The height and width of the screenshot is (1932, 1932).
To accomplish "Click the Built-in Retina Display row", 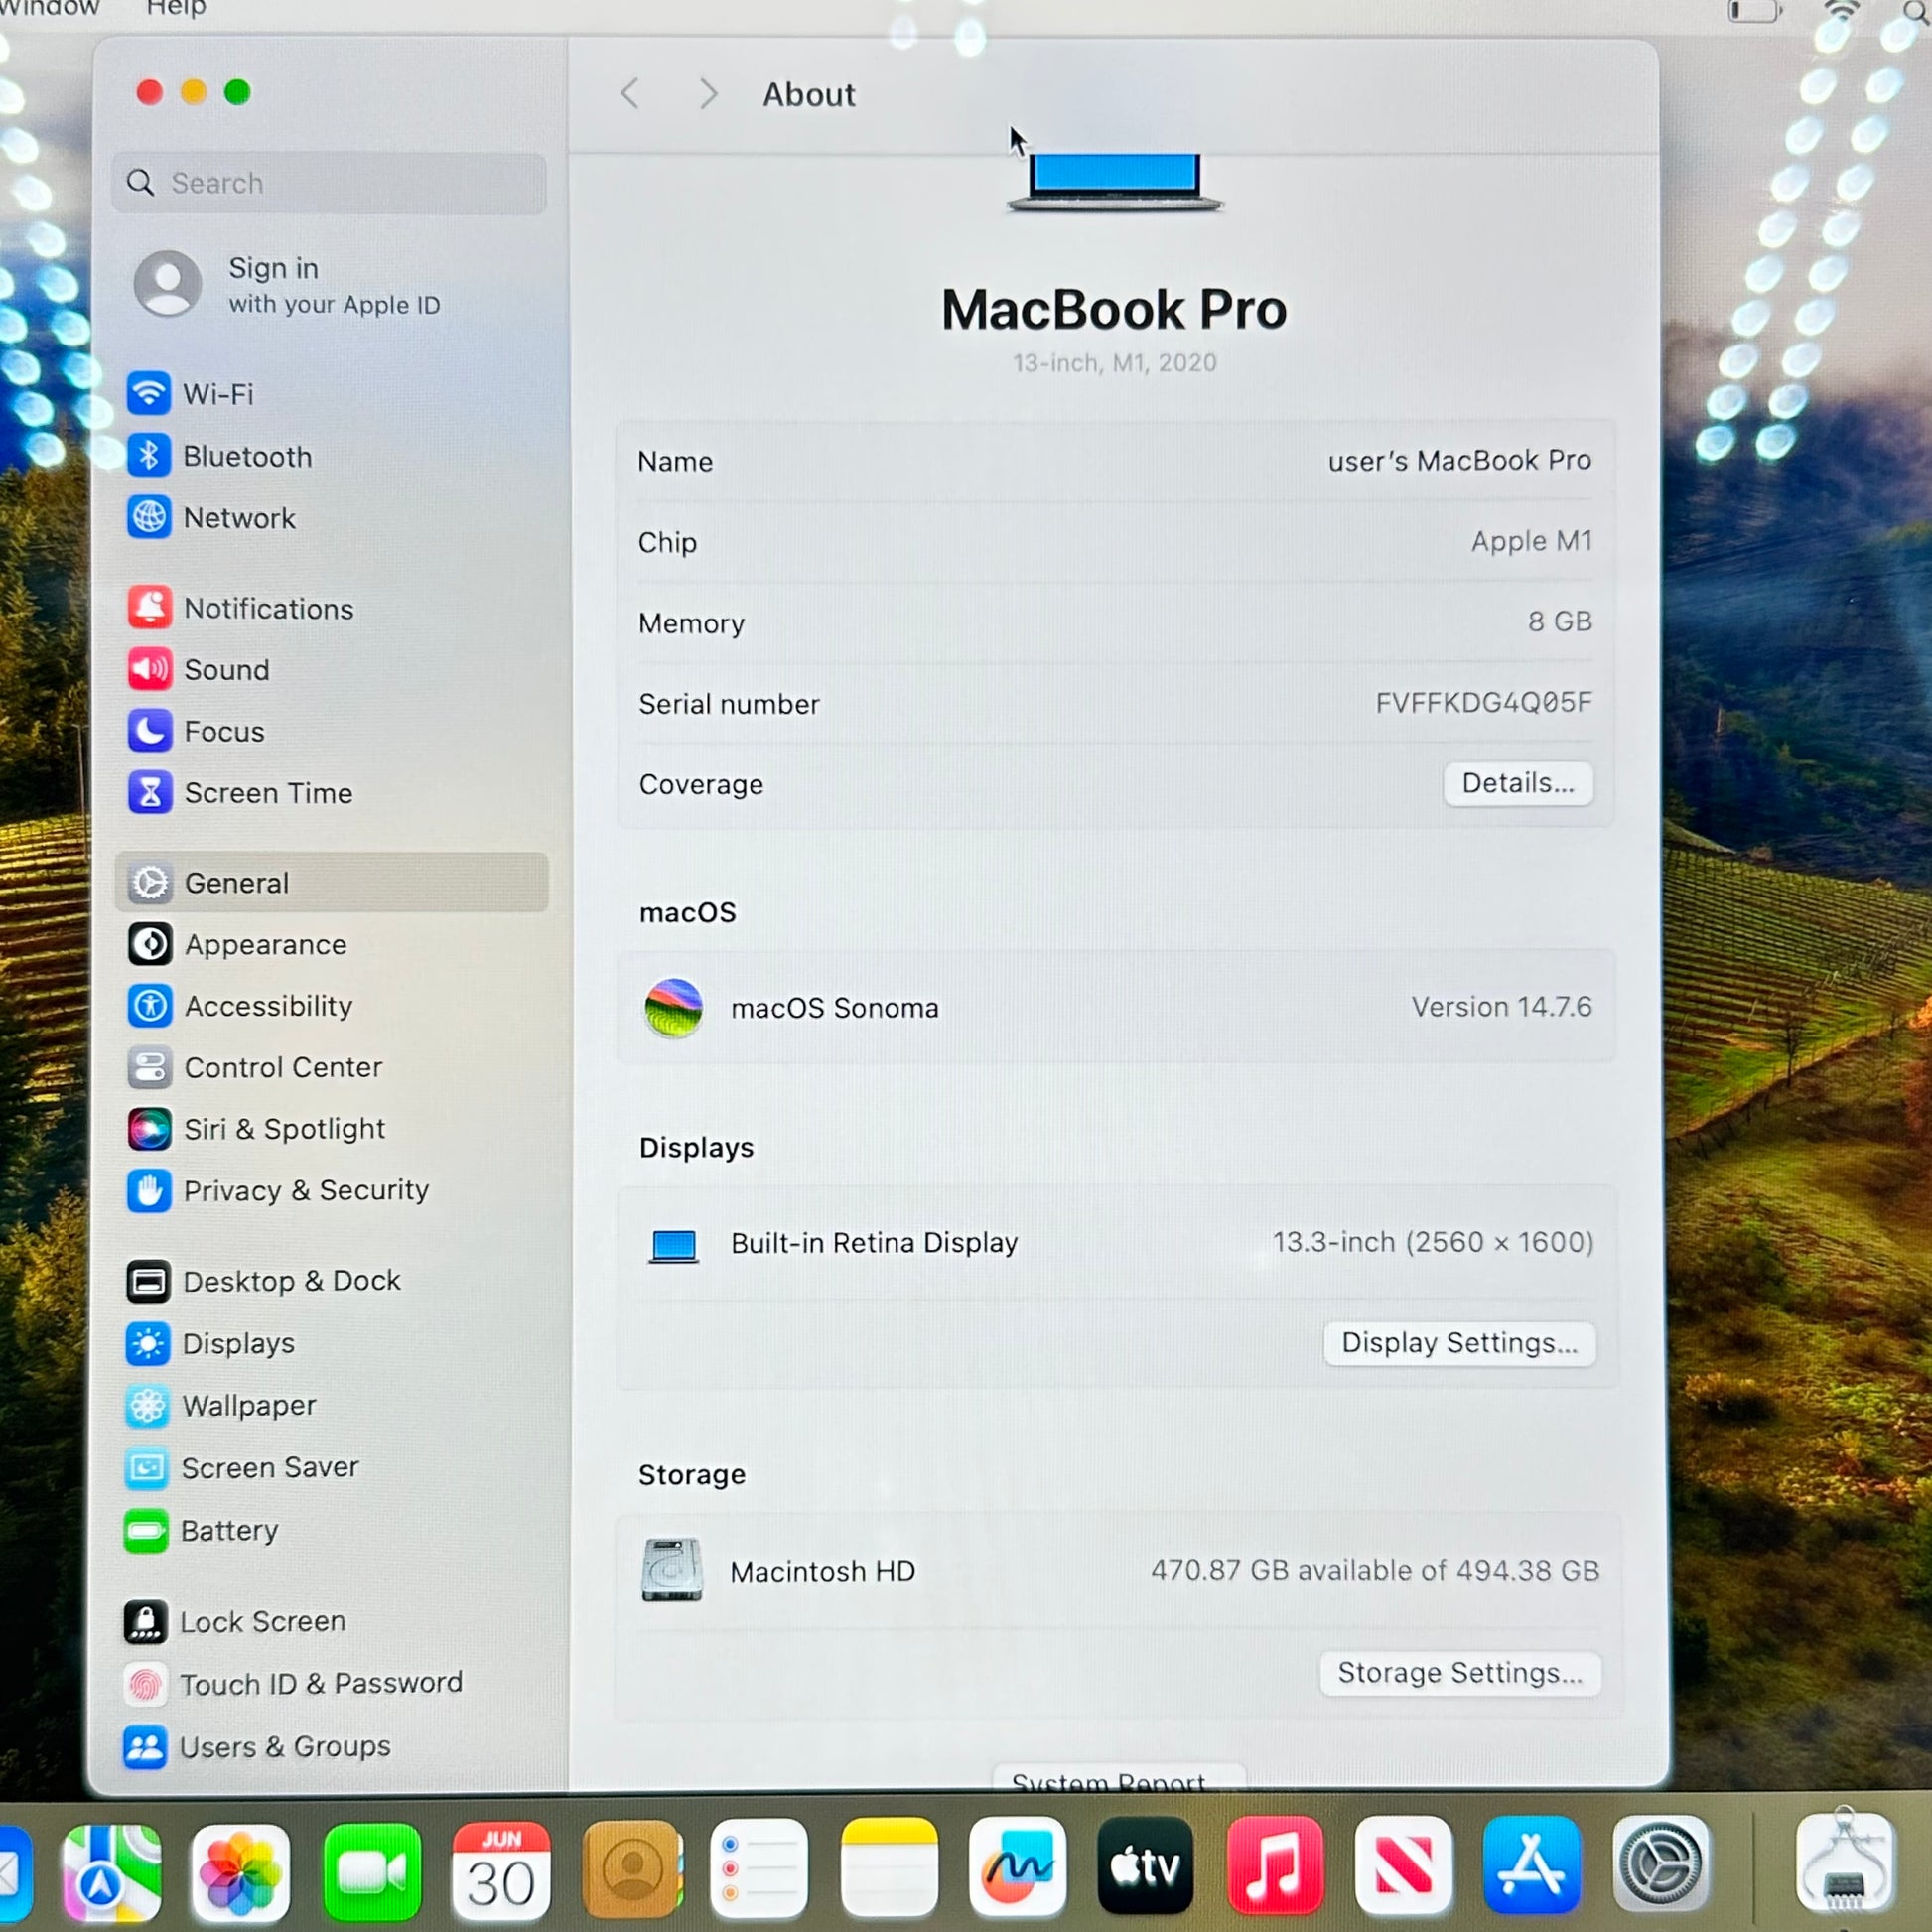I will point(1118,1243).
